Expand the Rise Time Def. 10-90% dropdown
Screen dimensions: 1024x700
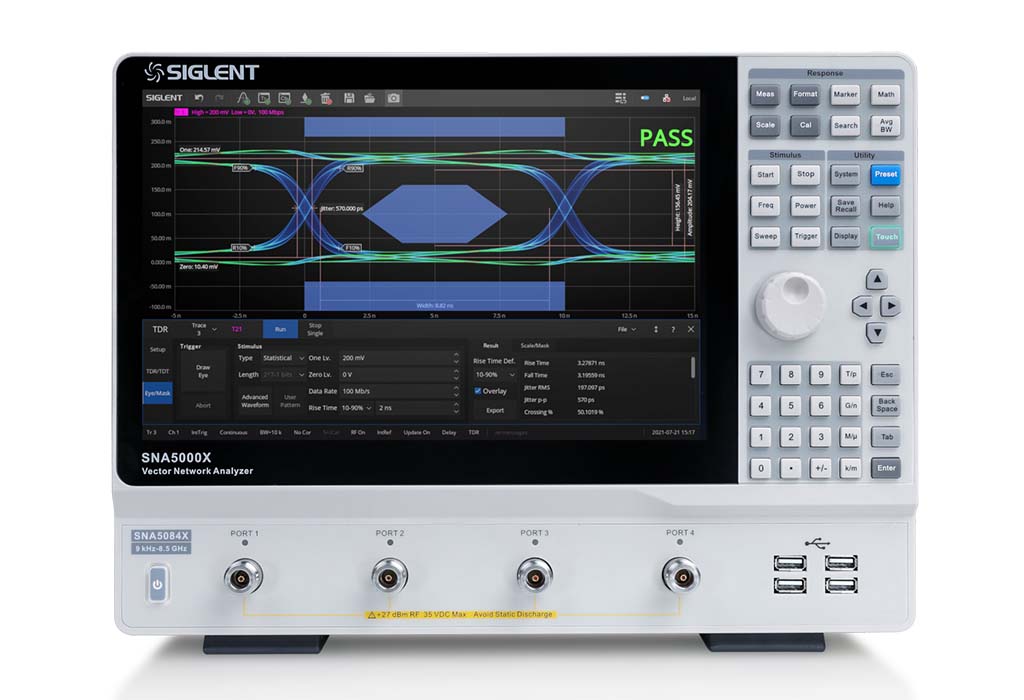494,375
